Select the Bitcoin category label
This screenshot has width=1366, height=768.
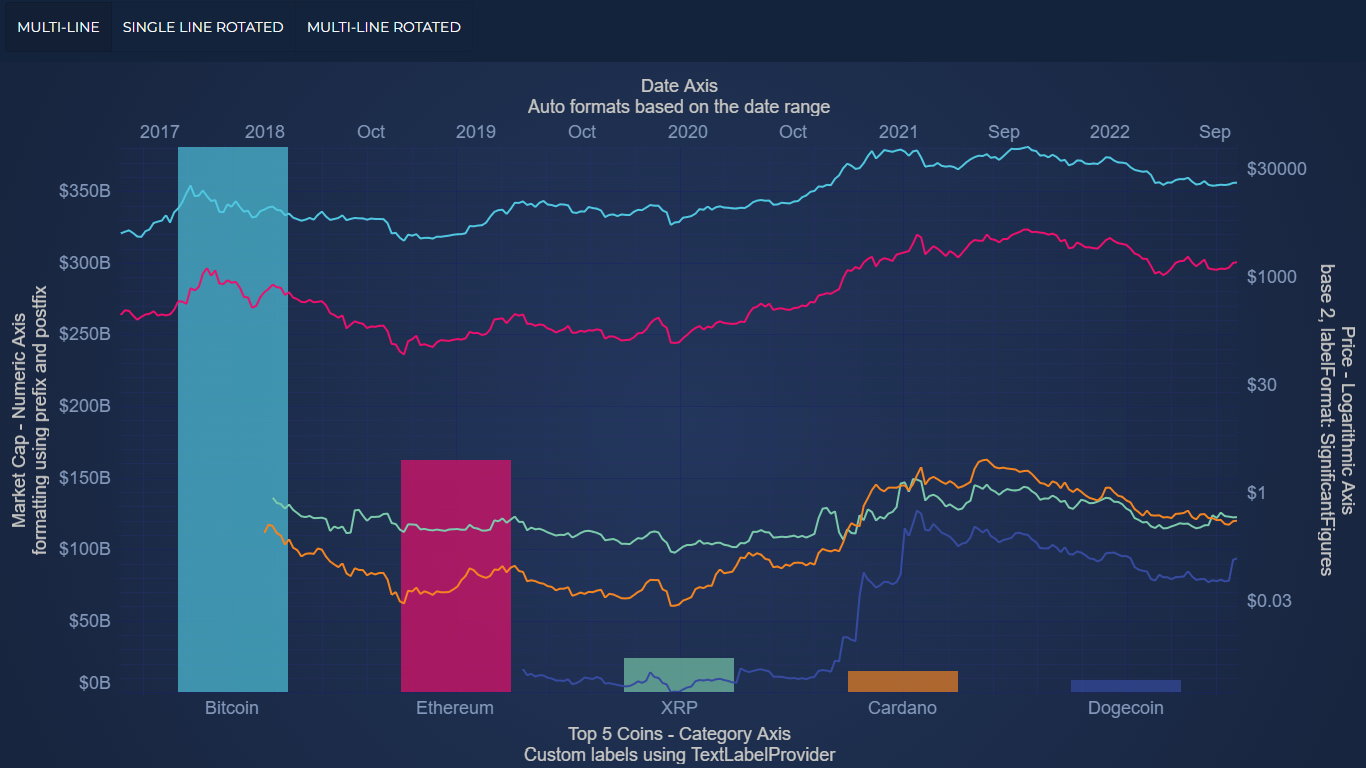pyautogui.click(x=231, y=707)
